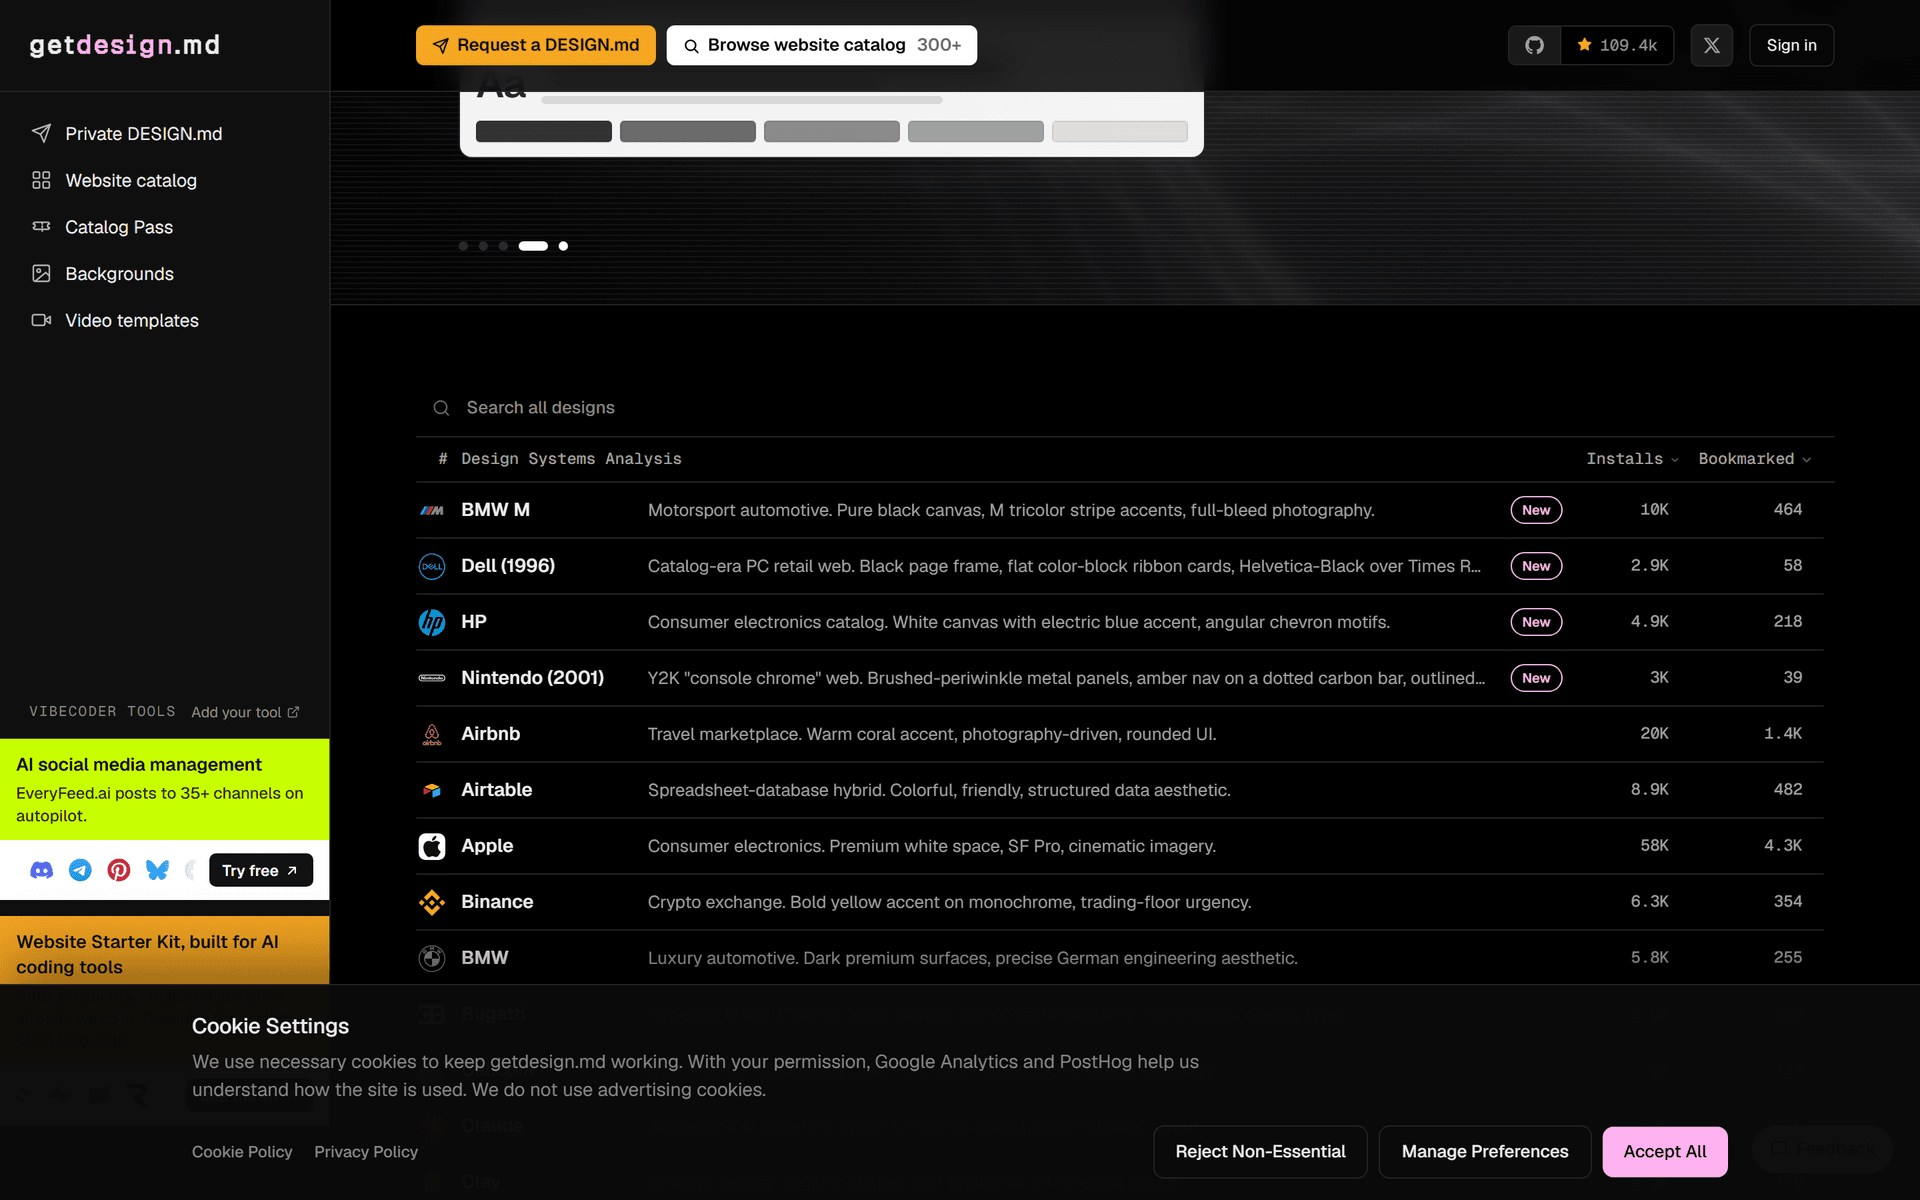Click the Airbnb description 'Travel marketplace. Warm coral accent'
1920x1200 pixels.
pos(932,734)
